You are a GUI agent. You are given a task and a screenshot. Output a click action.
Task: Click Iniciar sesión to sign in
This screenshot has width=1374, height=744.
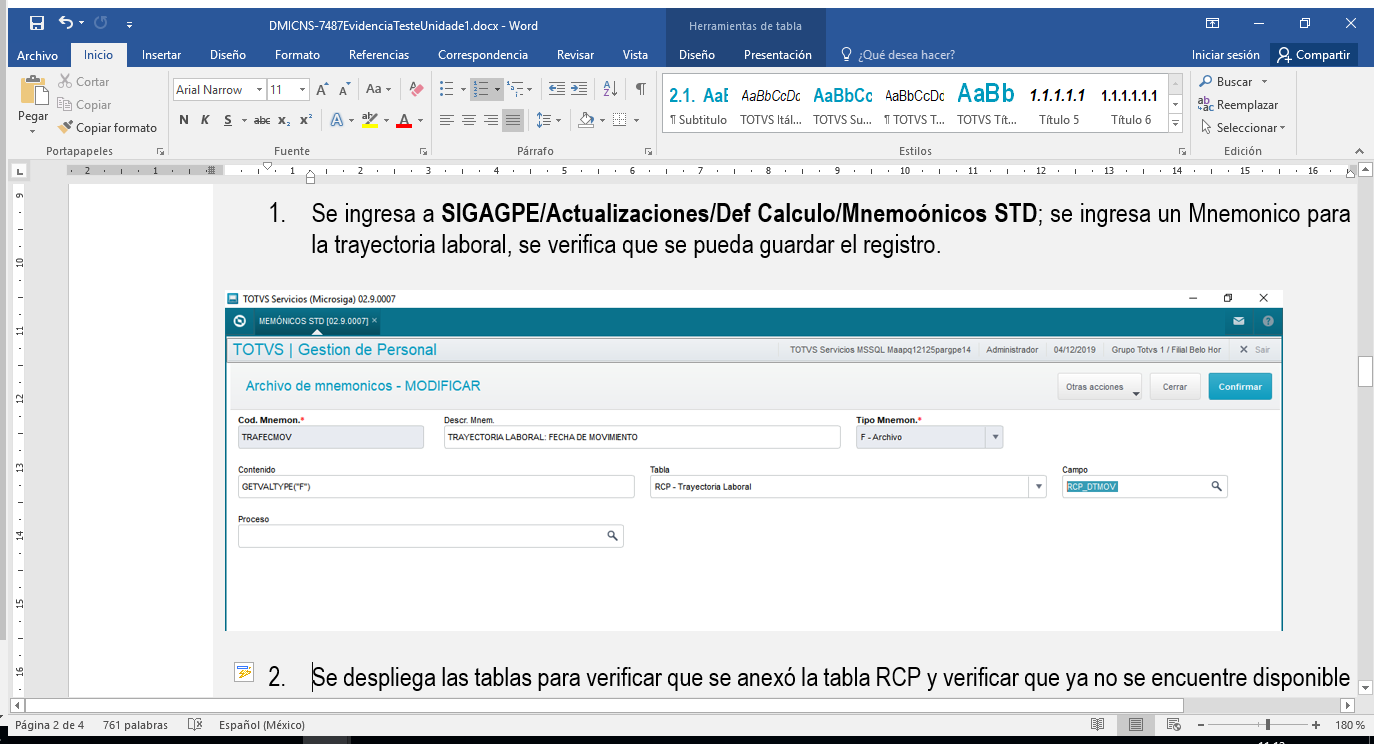click(x=1226, y=55)
